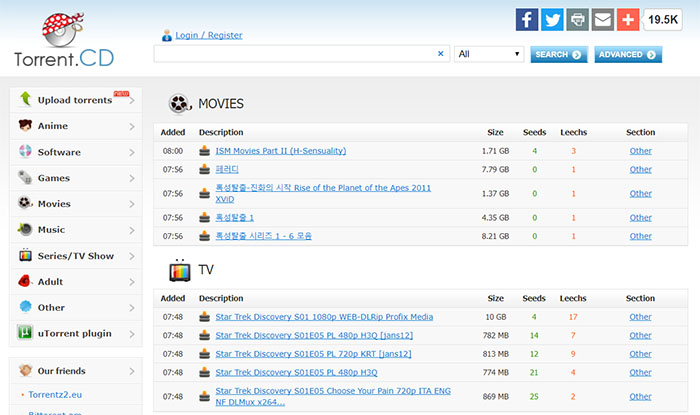
Task: Open the Anime menu item
Action: tap(76, 126)
